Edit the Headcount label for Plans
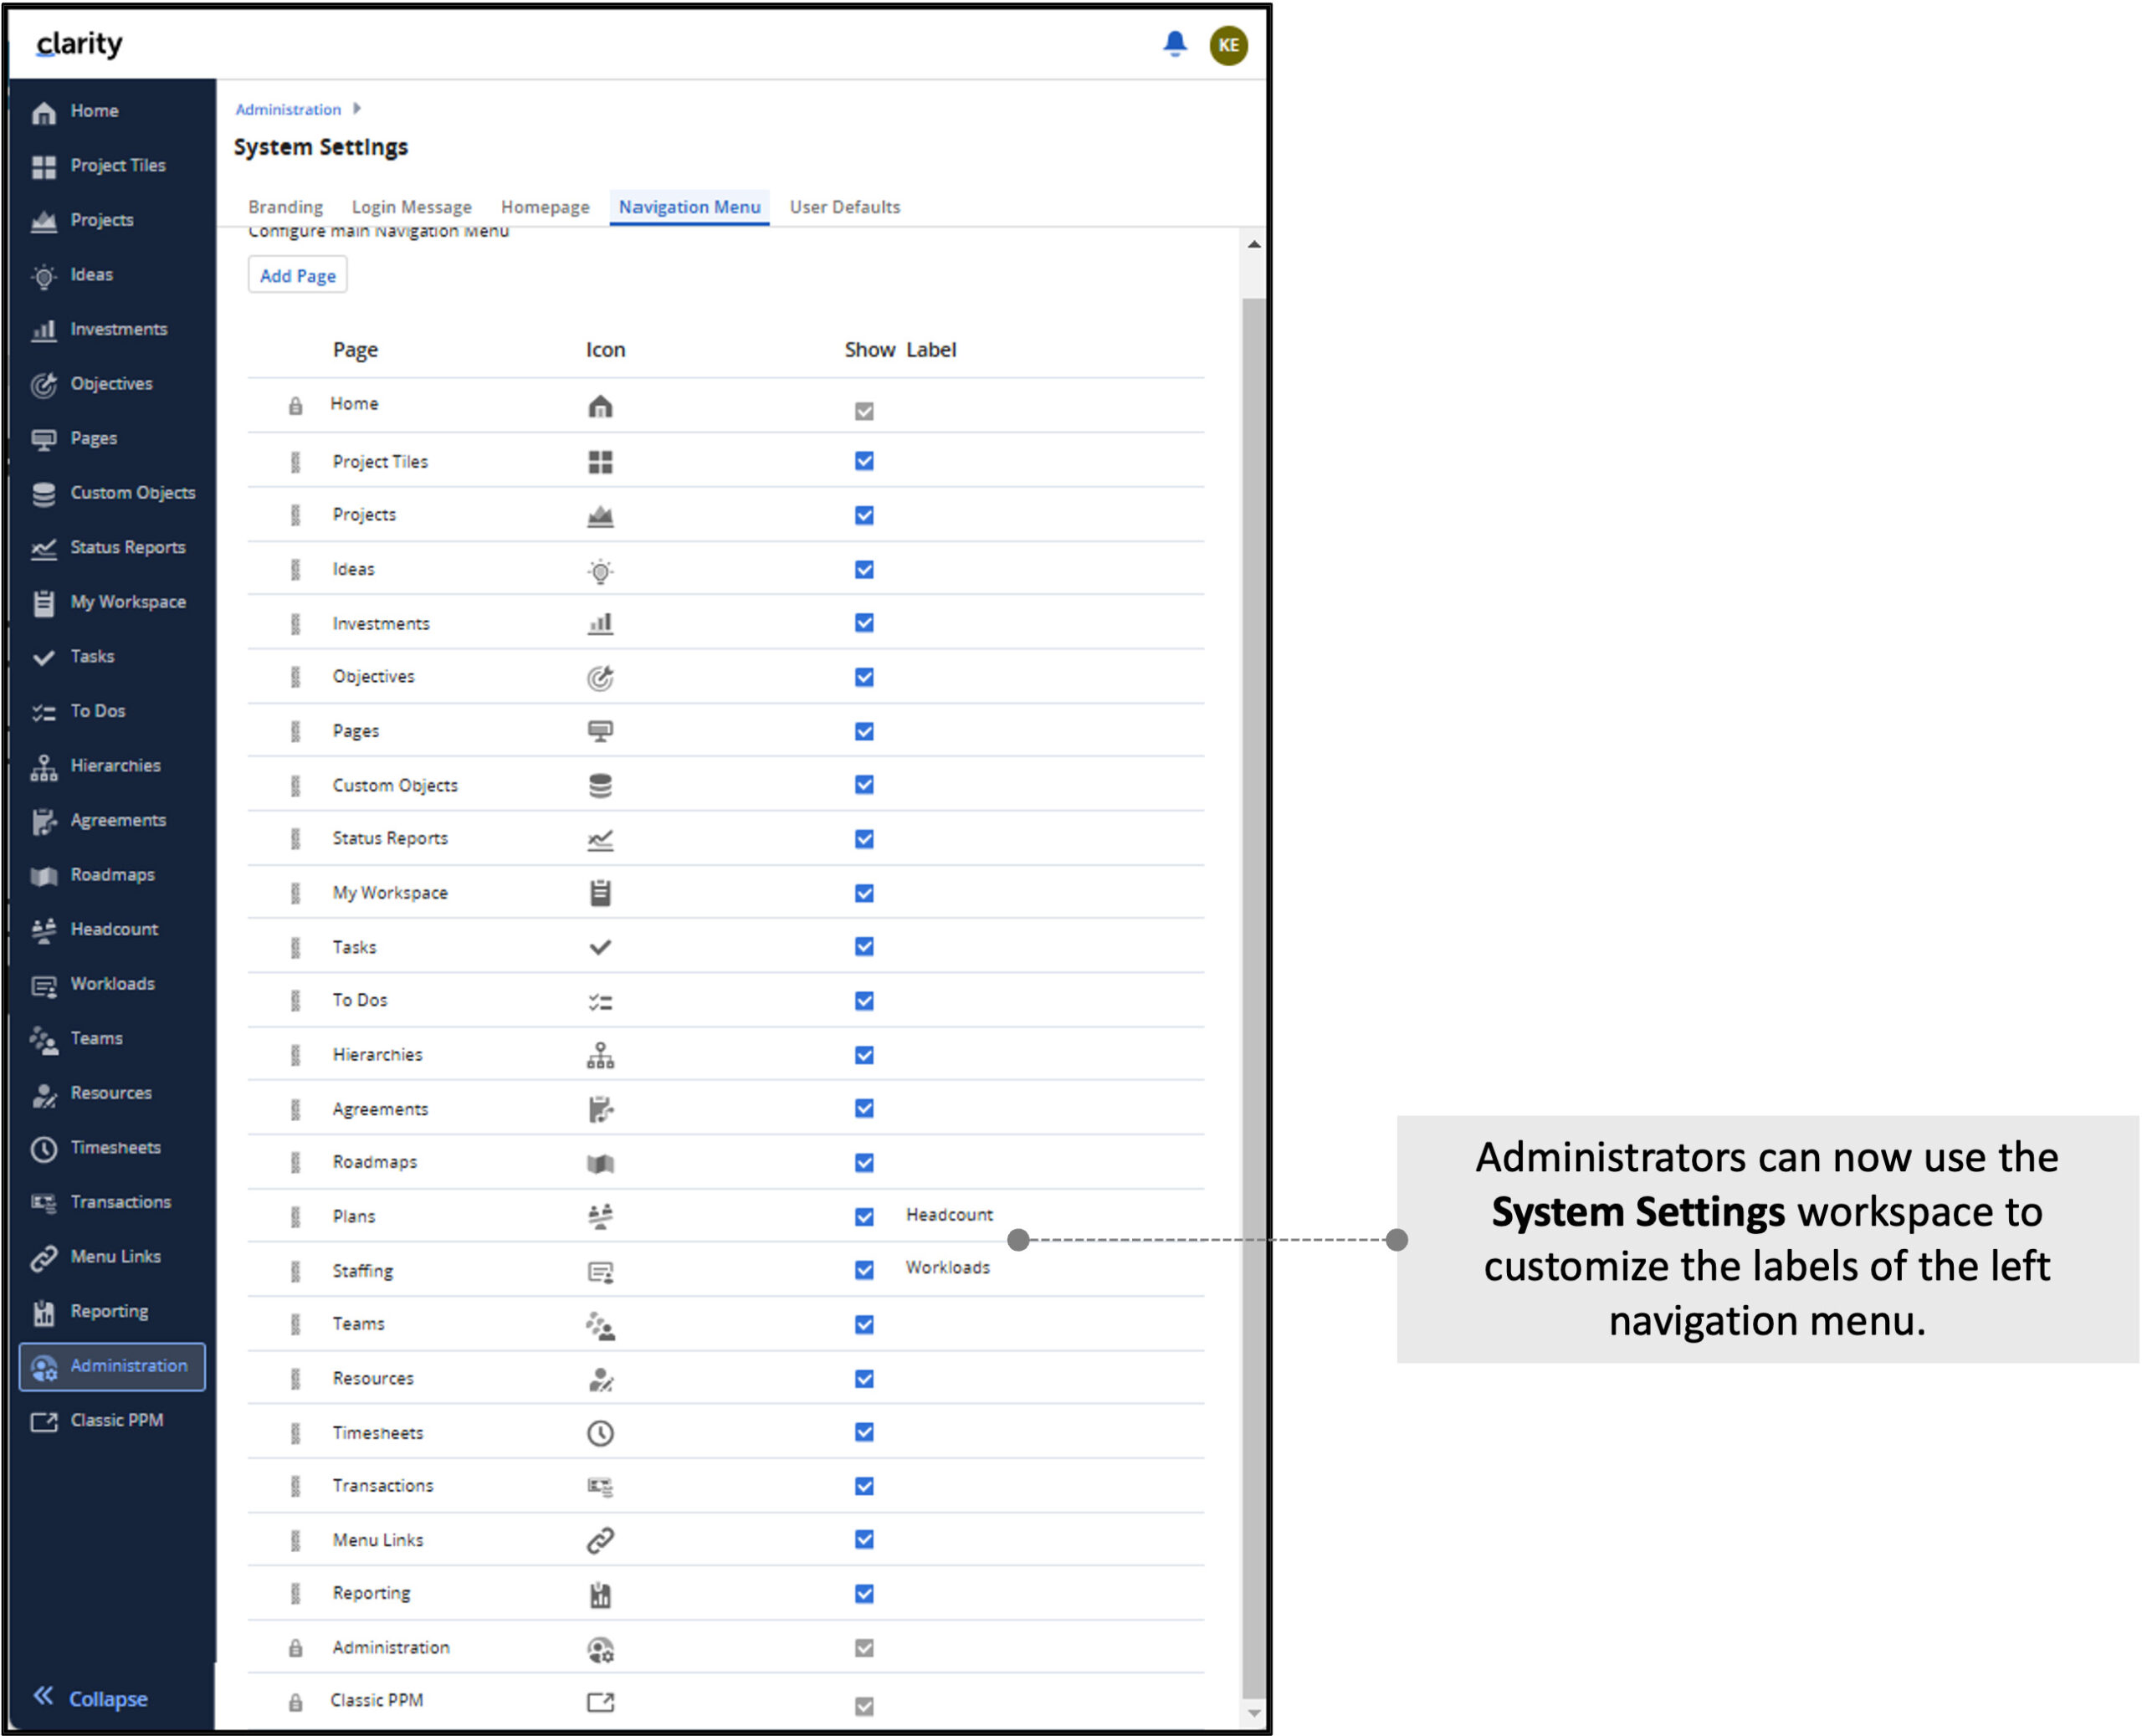 (x=949, y=1214)
